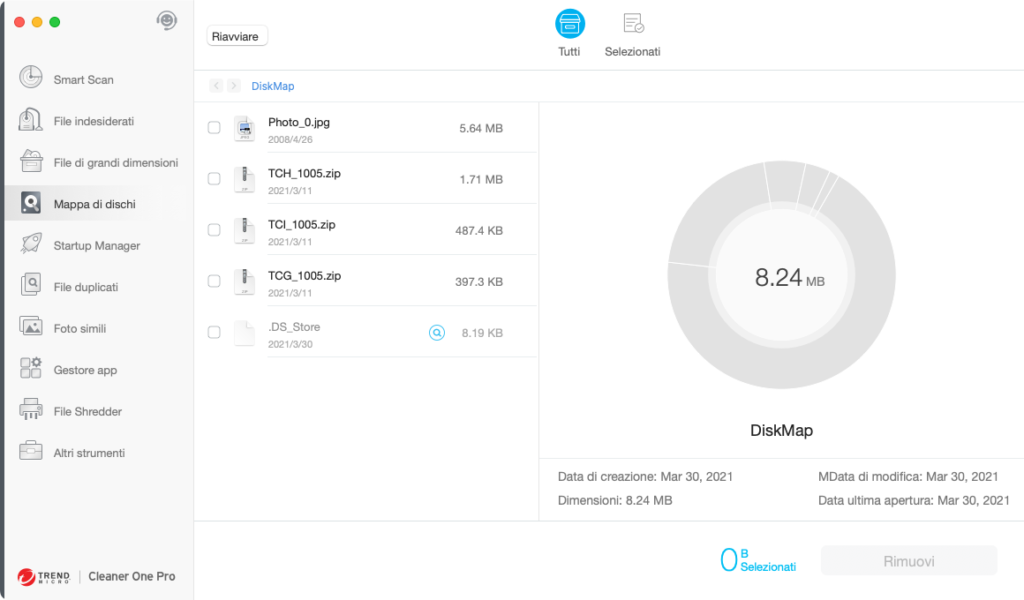
Task: Click the DiskMap breadcrumb link
Action: (x=273, y=86)
